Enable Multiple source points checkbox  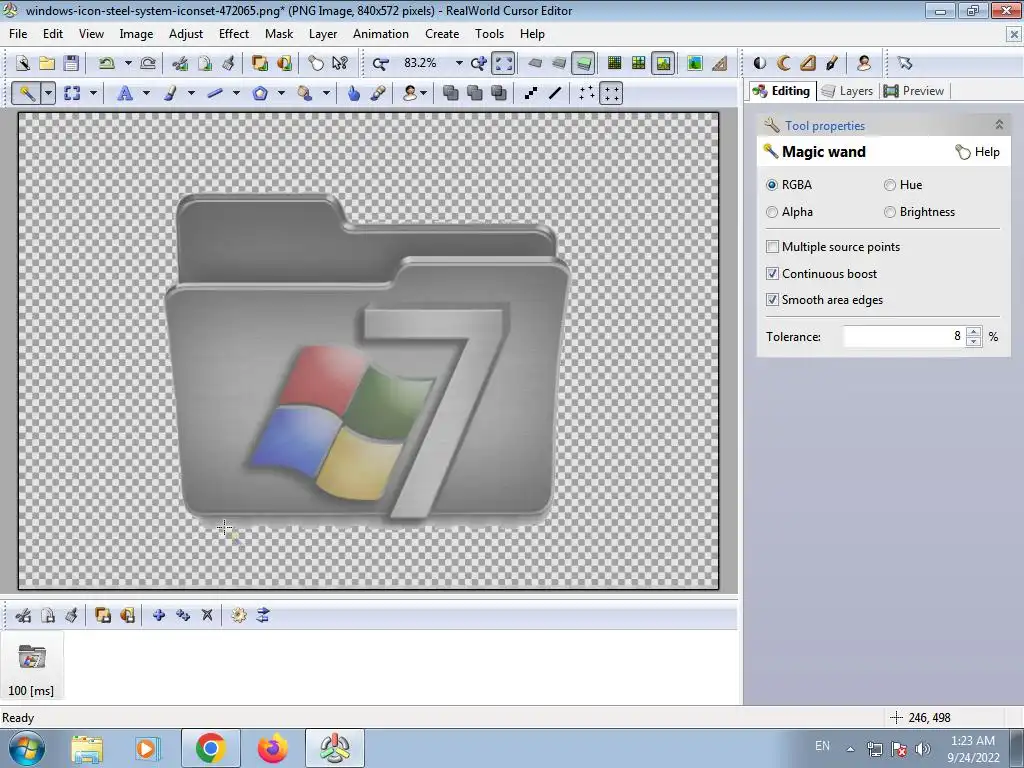772,247
